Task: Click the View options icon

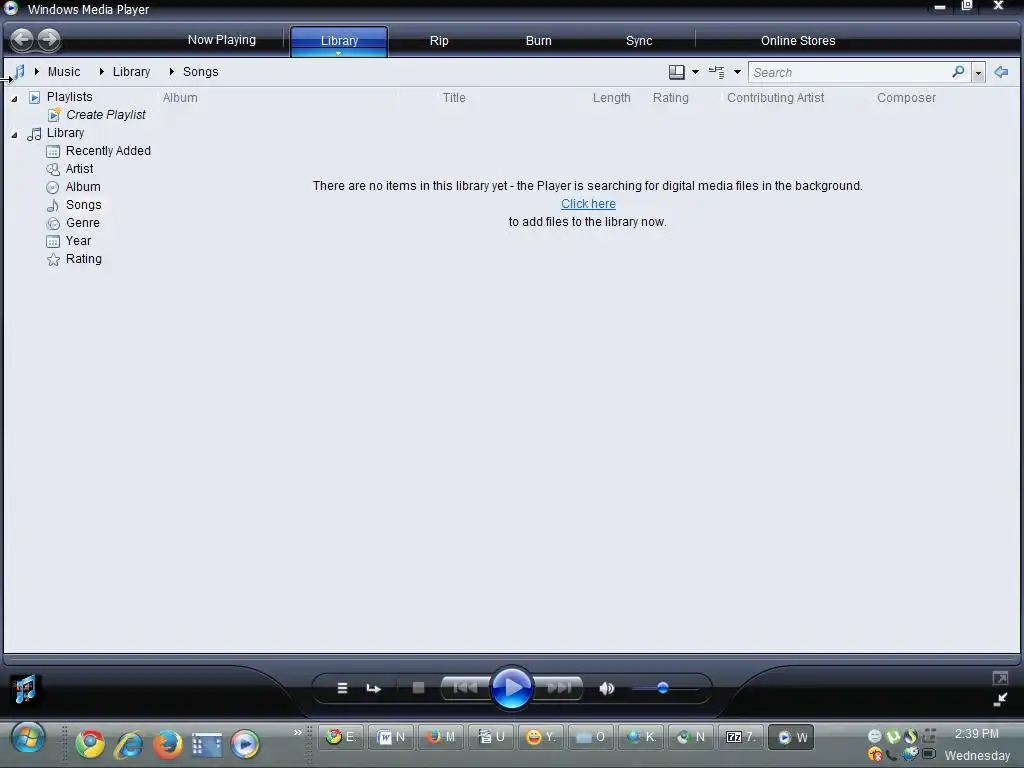Action: tap(716, 72)
